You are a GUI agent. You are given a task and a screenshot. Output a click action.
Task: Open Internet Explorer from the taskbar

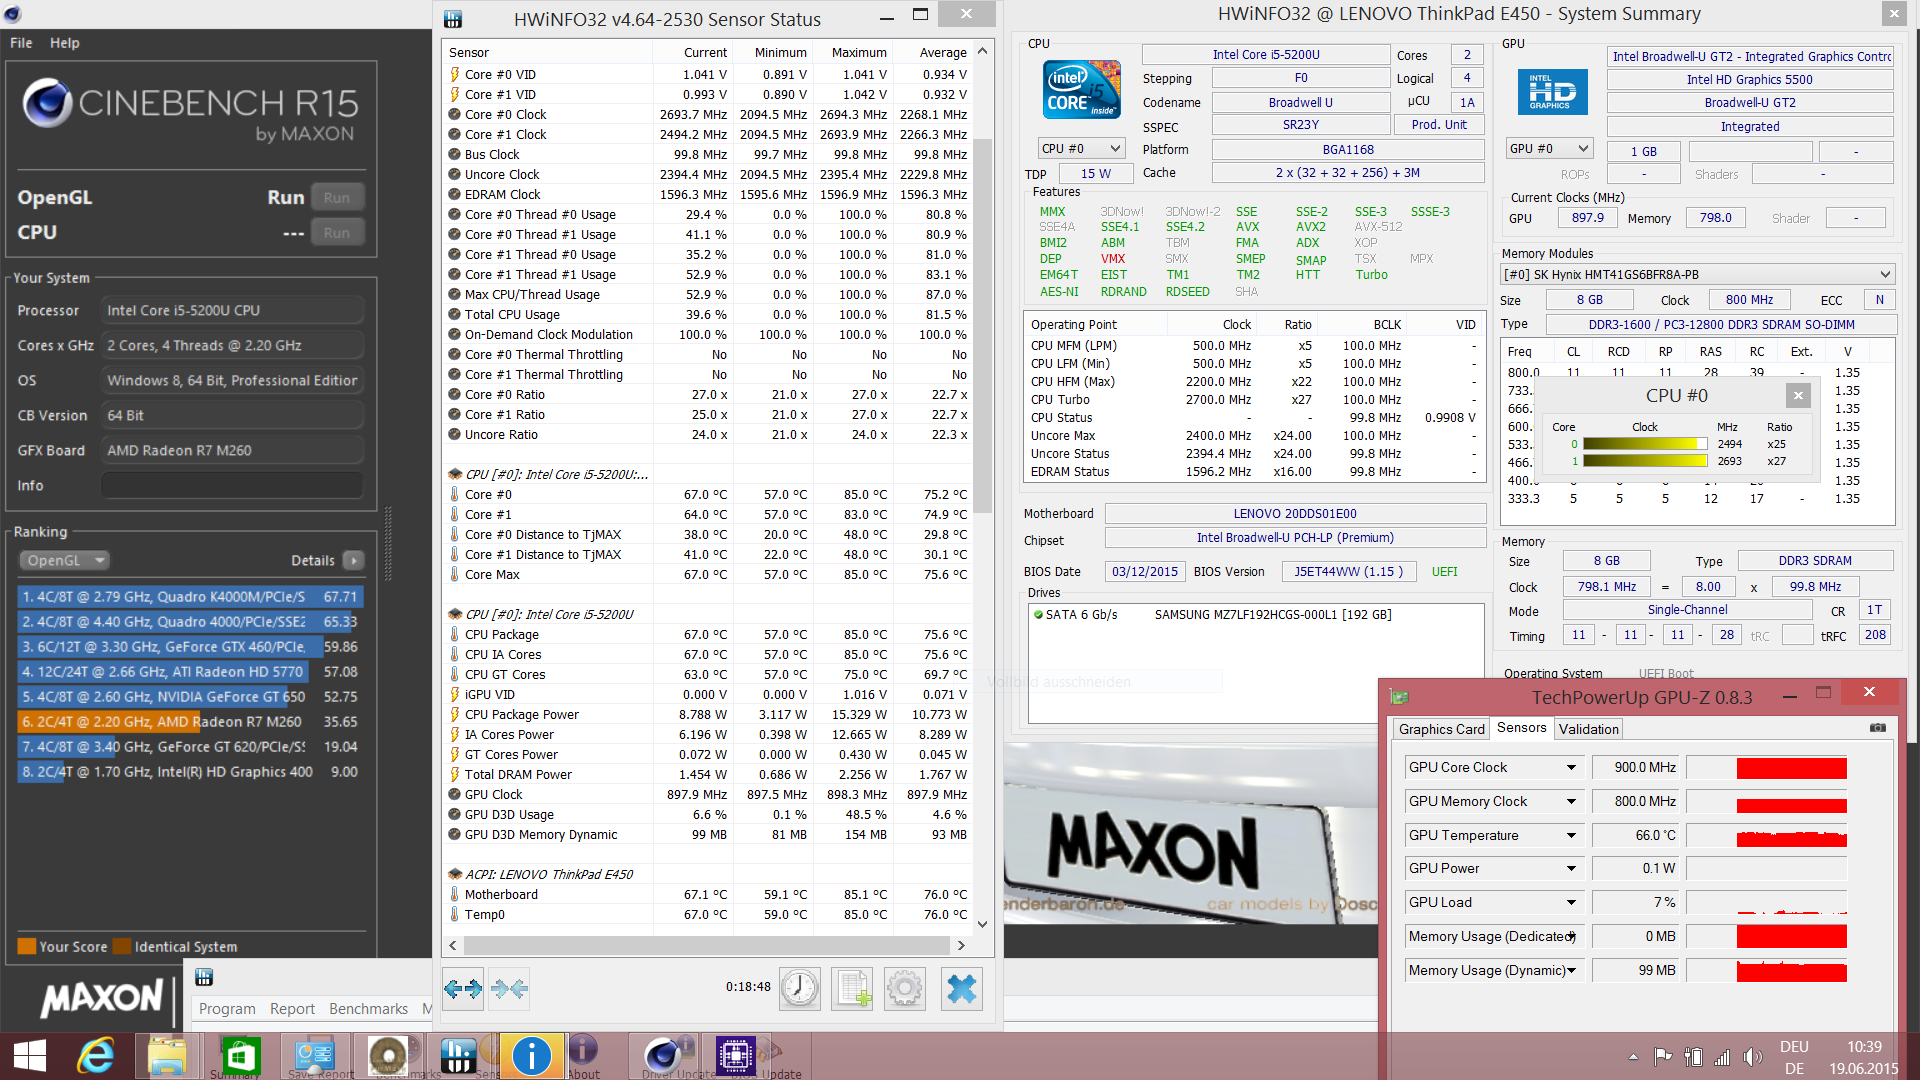96,1055
